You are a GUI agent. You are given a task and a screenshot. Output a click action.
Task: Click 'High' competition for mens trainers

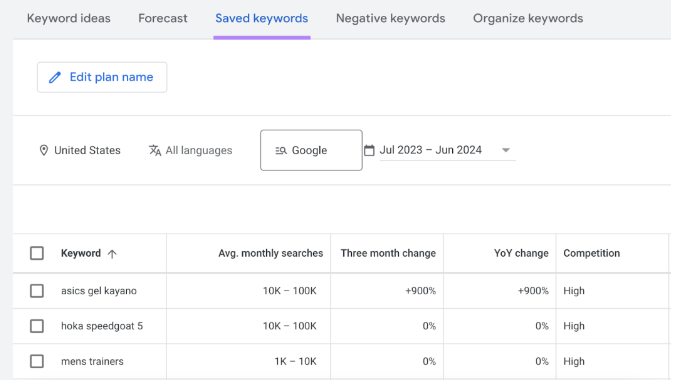pyautogui.click(x=574, y=361)
